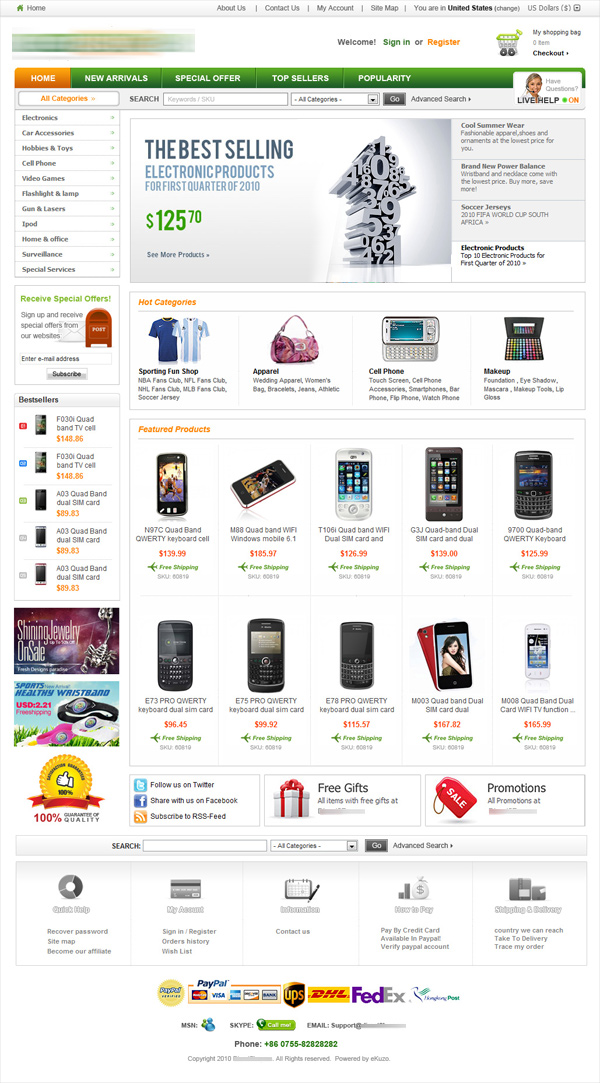
Task: Expand the All Categories sidebar menu
Action: click(68, 99)
